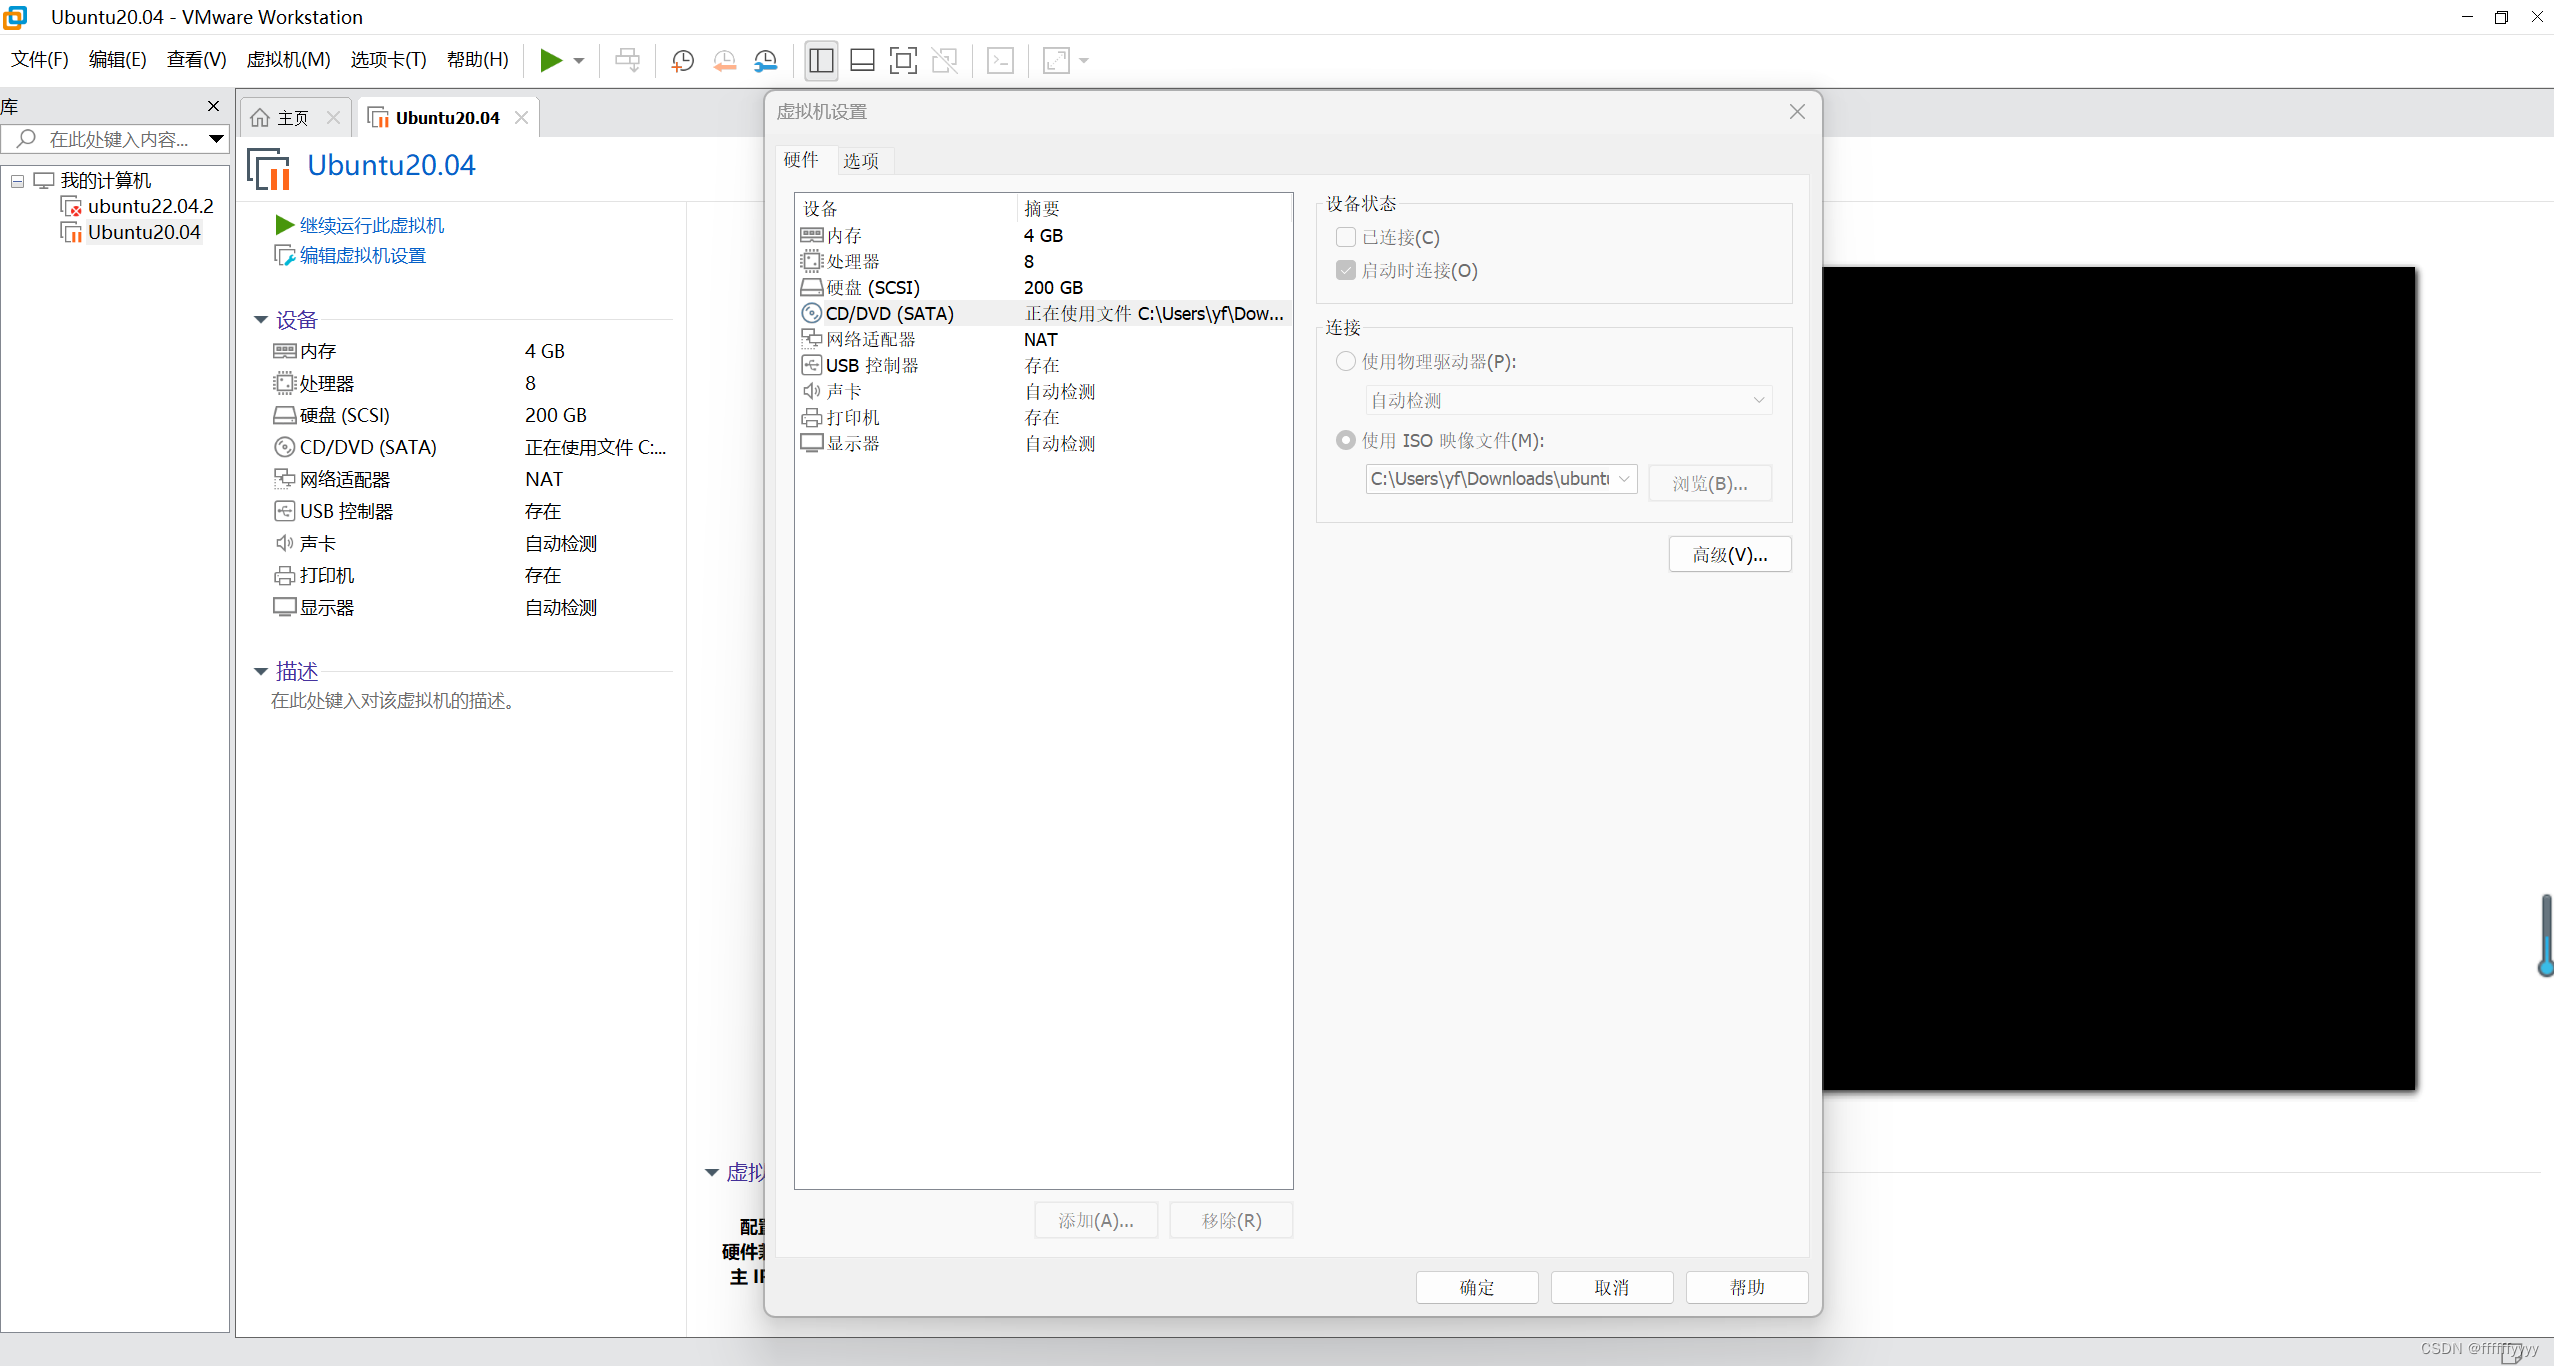Collapse the 我的计算机 tree node
Viewport: 2554px width, 1366px height.
pyautogui.click(x=17, y=181)
